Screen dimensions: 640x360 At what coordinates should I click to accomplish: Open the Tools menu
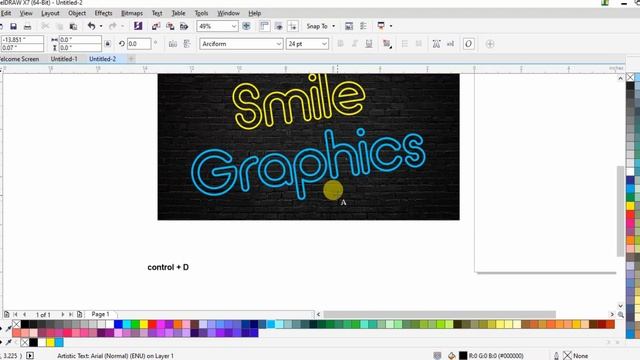click(201, 13)
